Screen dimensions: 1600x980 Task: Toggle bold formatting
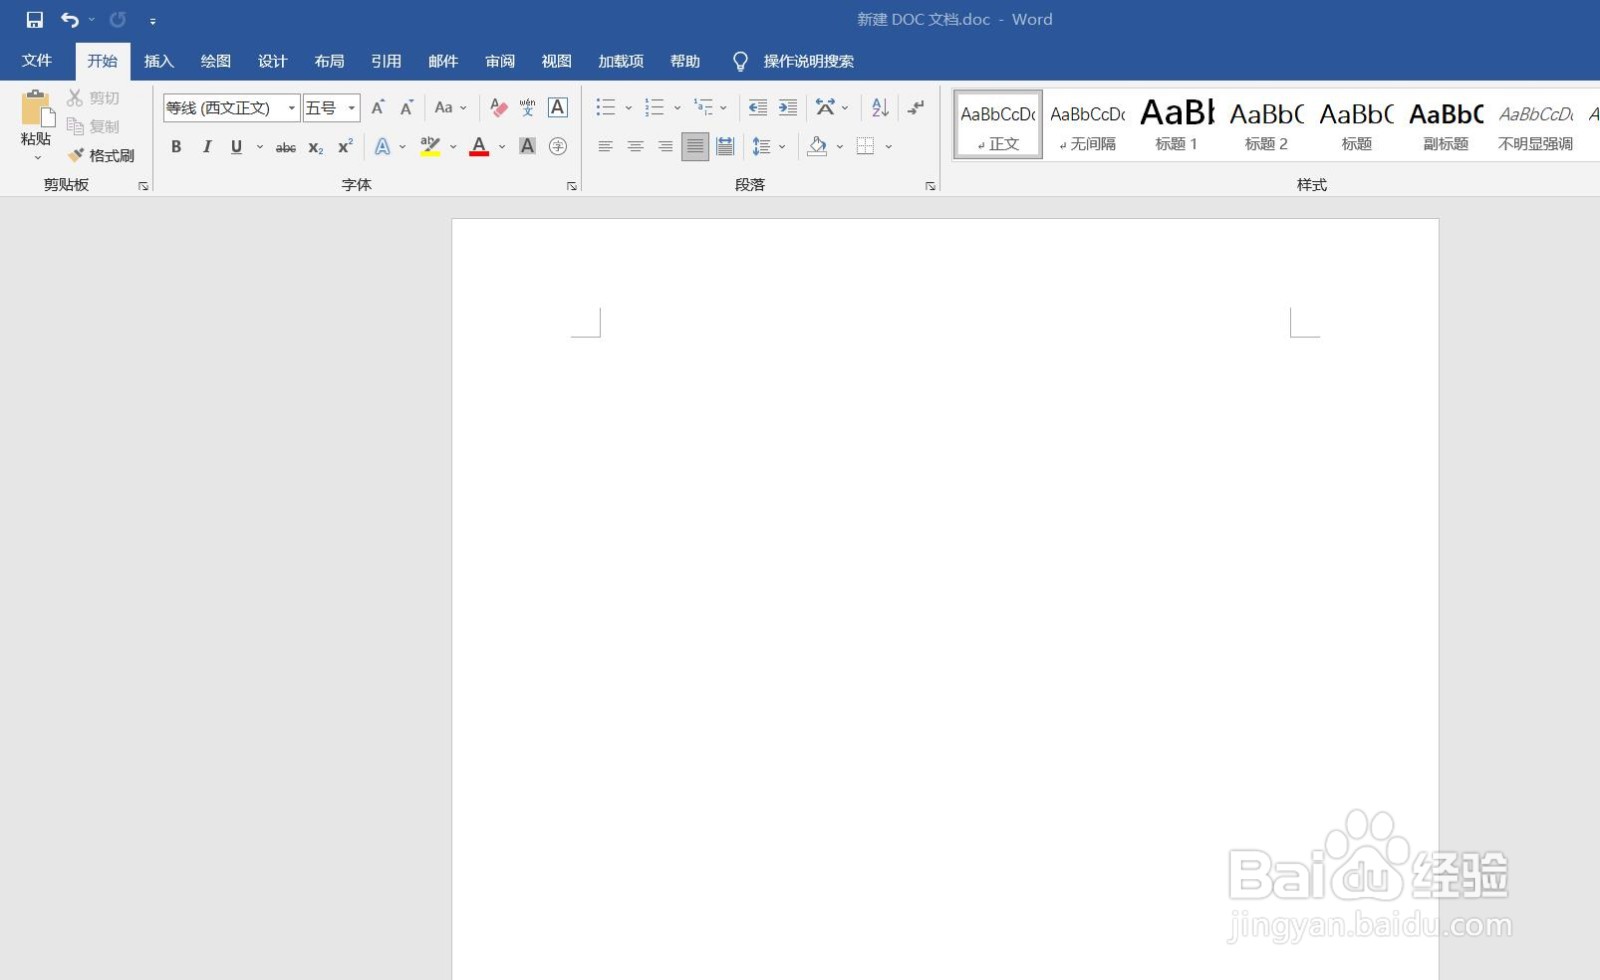pos(176,147)
